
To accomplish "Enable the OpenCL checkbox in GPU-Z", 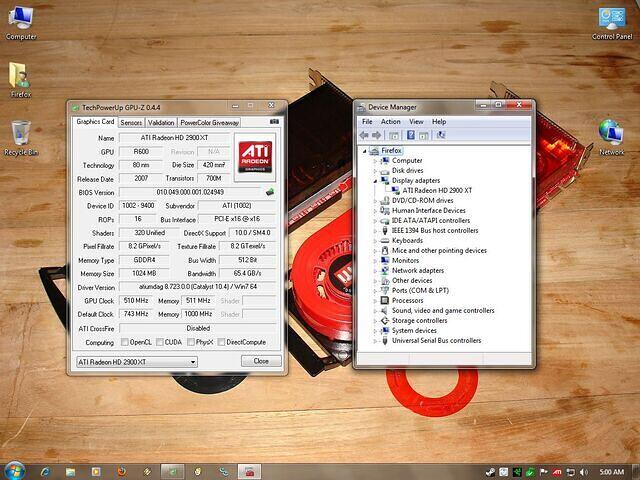I will [x=125, y=342].
